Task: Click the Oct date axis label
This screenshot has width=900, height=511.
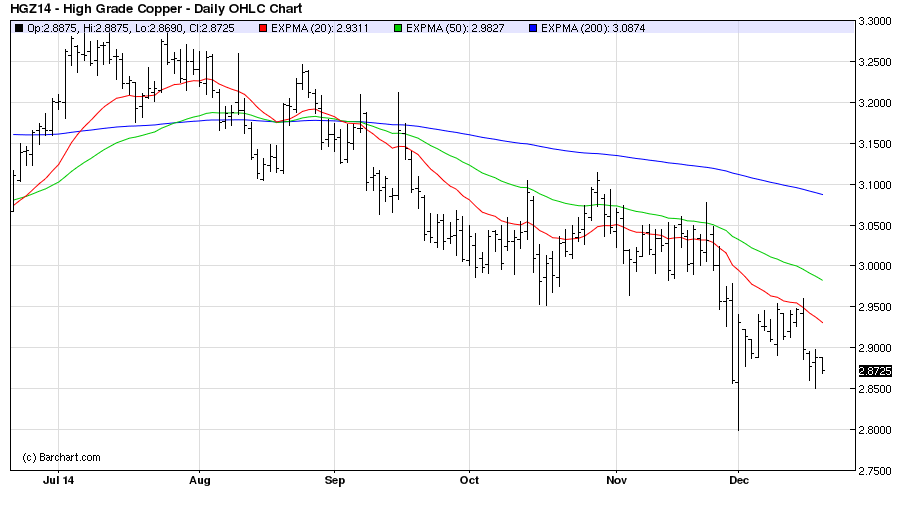Action: (468, 480)
